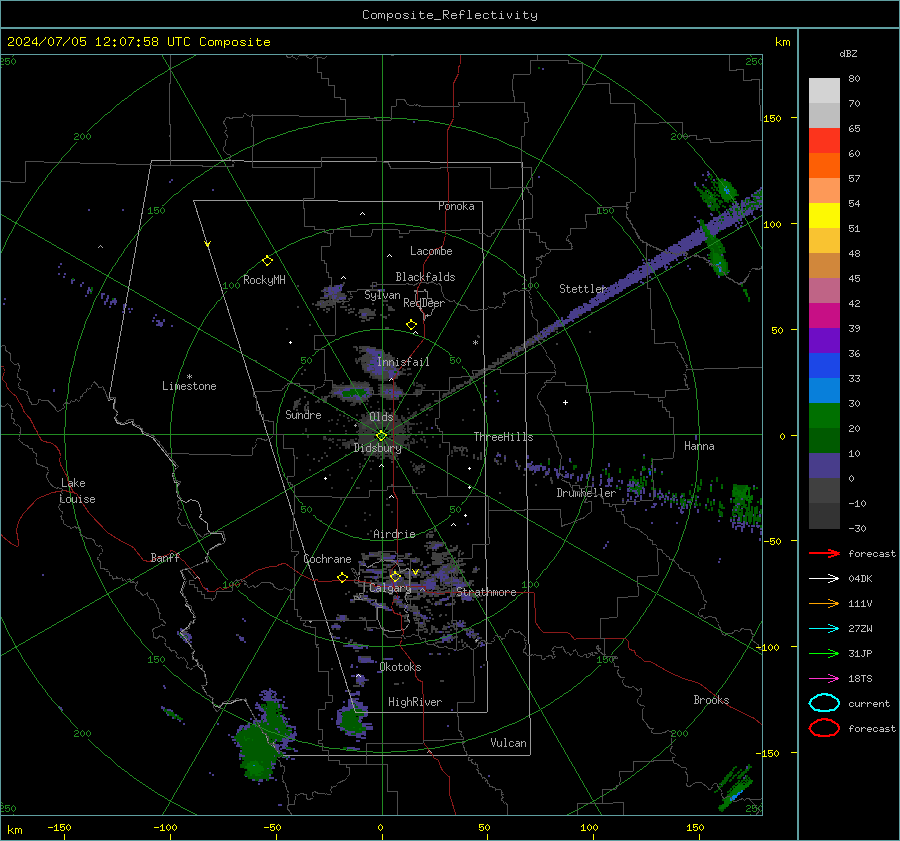Click the green 31JP arrow in the legend
This screenshot has width=900, height=841.
[x=824, y=653]
